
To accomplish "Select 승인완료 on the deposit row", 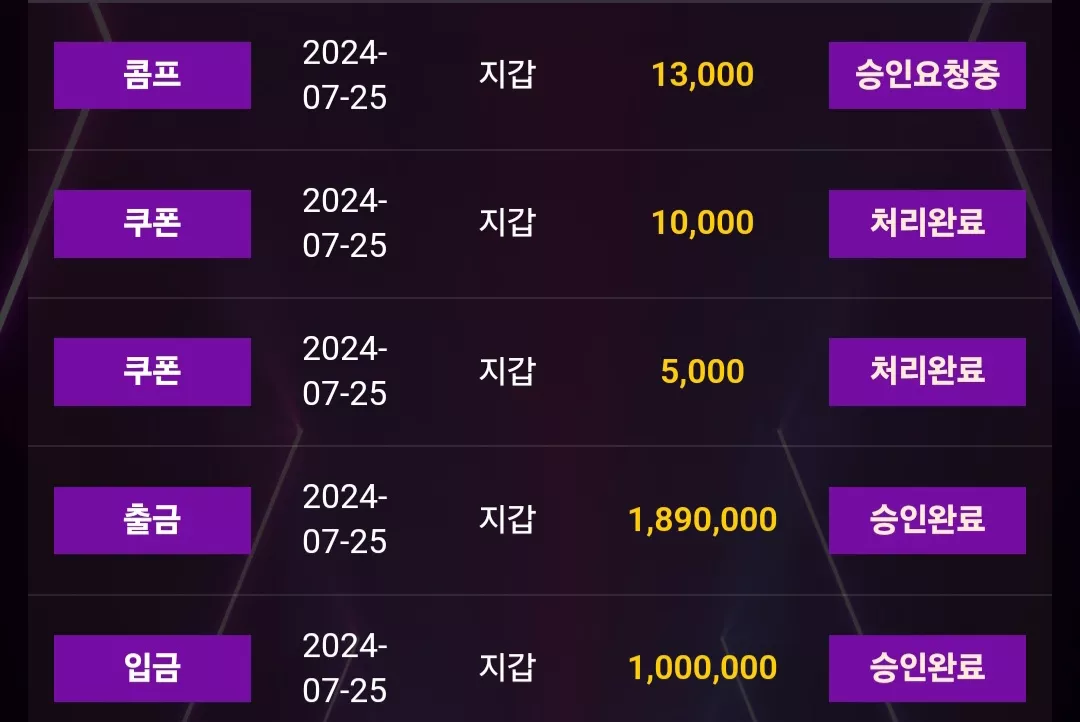I will (x=927, y=668).
